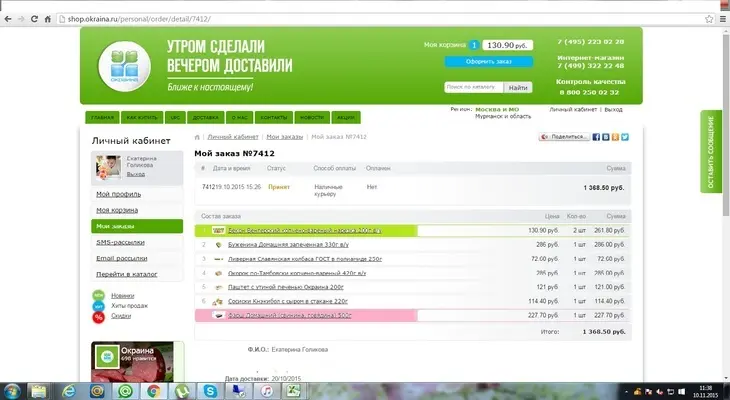This screenshot has width=730, height=400.
Task: Open iTunes from the taskbar
Action: tap(267, 391)
